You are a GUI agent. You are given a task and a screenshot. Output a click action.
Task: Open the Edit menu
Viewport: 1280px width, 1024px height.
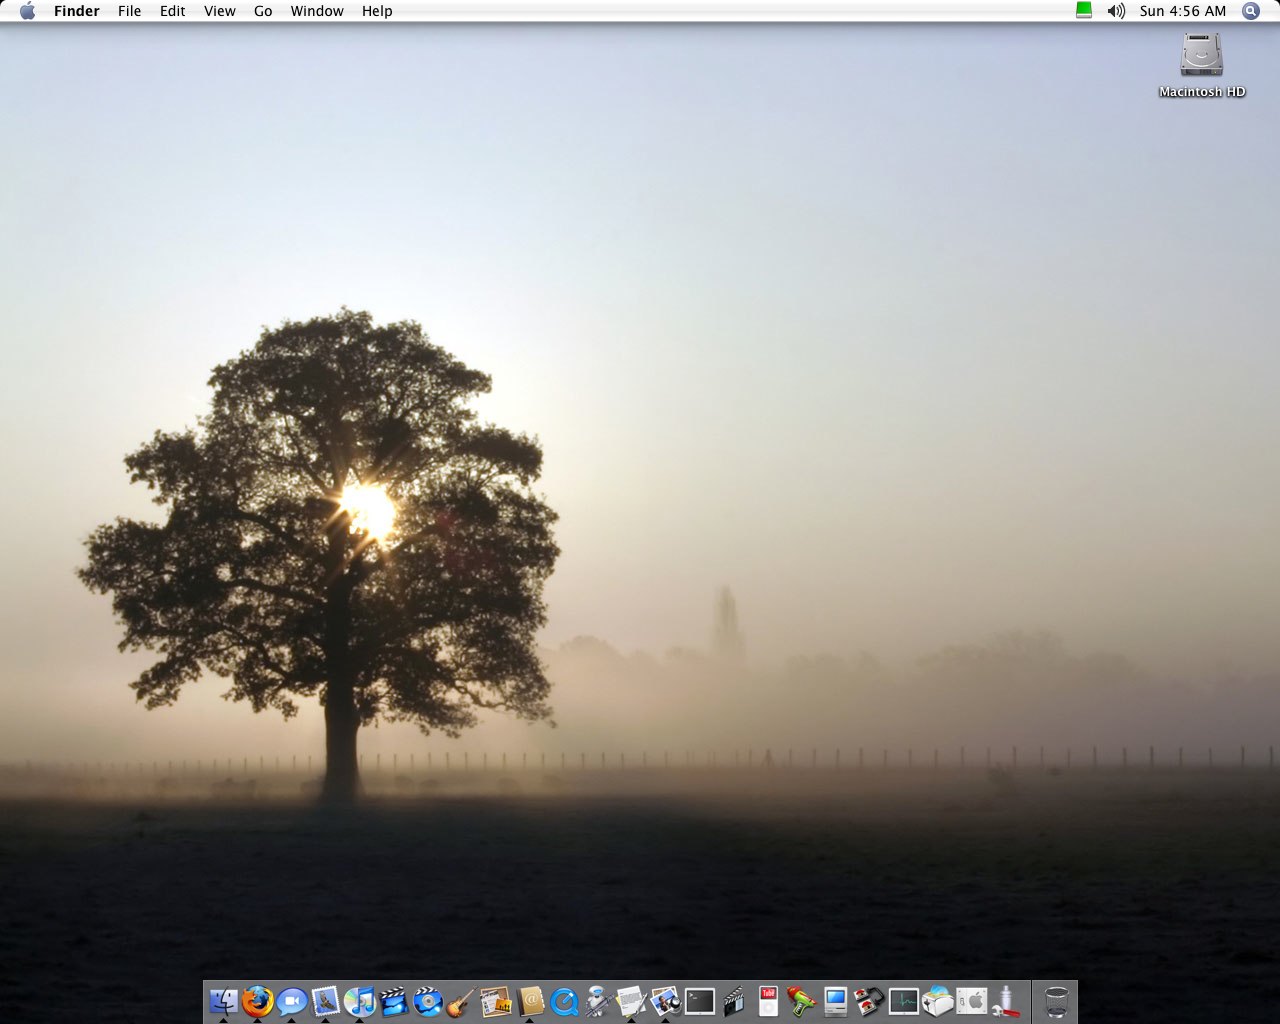(173, 11)
